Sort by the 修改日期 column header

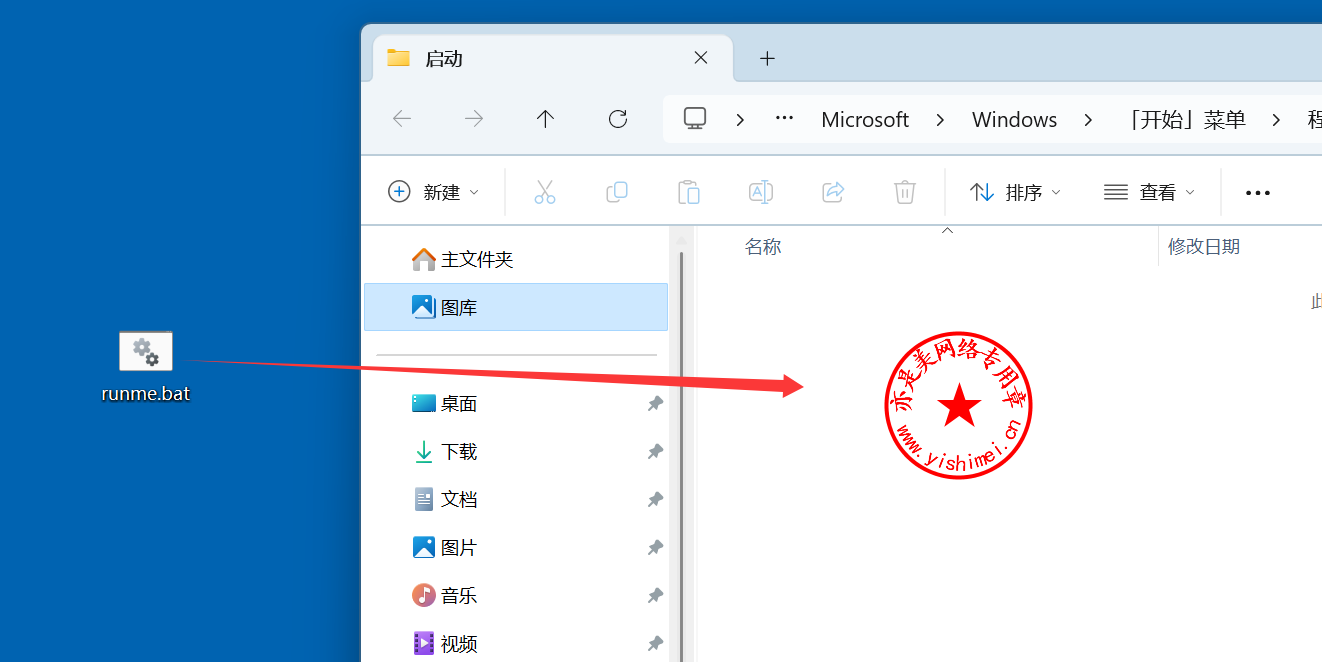1204,246
